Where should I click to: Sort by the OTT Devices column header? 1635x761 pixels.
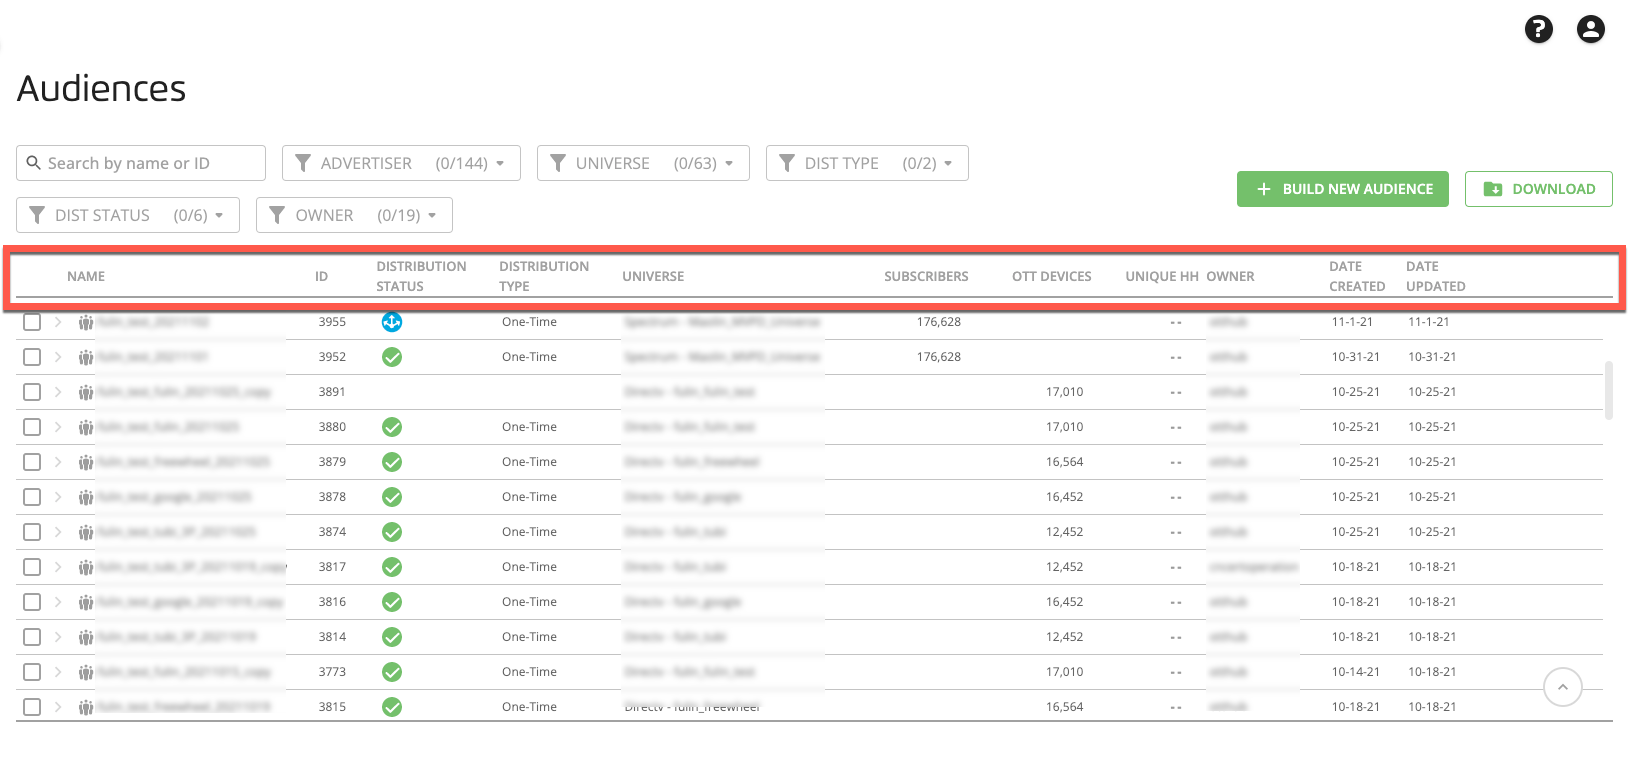[x=1051, y=276]
